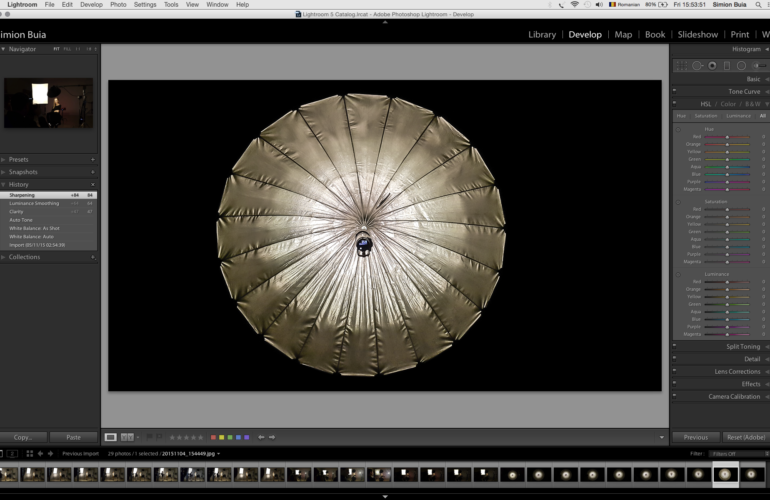Flag the photo as rejected
Screen dimensions: 770x500
pyautogui.click(x=159, y=437)
